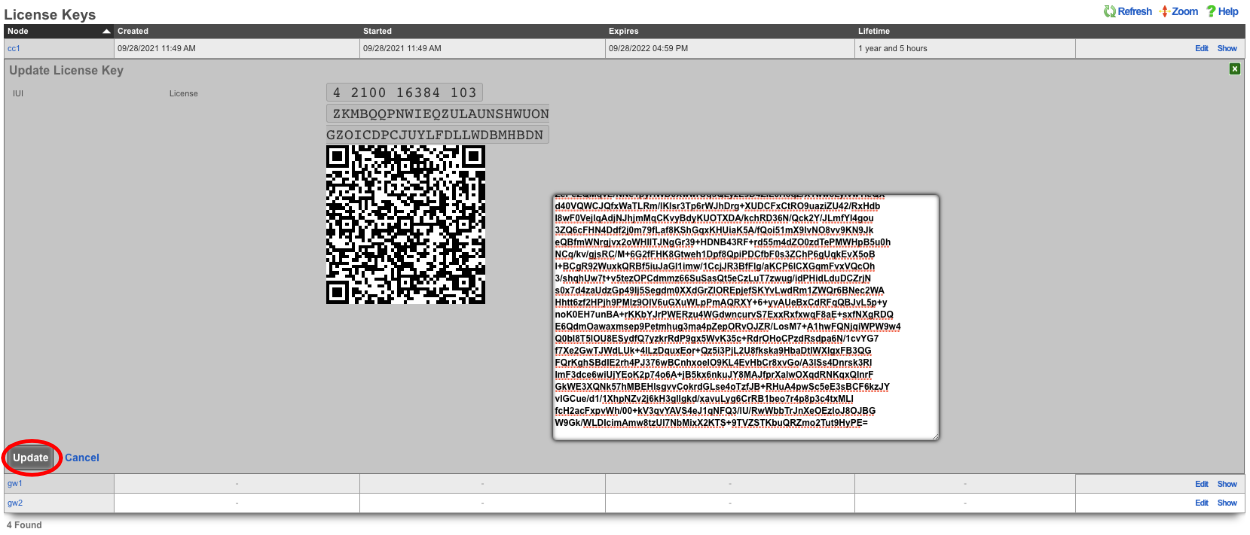Click inside the license key text area
The width and height of the screenshot is (1250, 535).
click(x=746, y=317)
